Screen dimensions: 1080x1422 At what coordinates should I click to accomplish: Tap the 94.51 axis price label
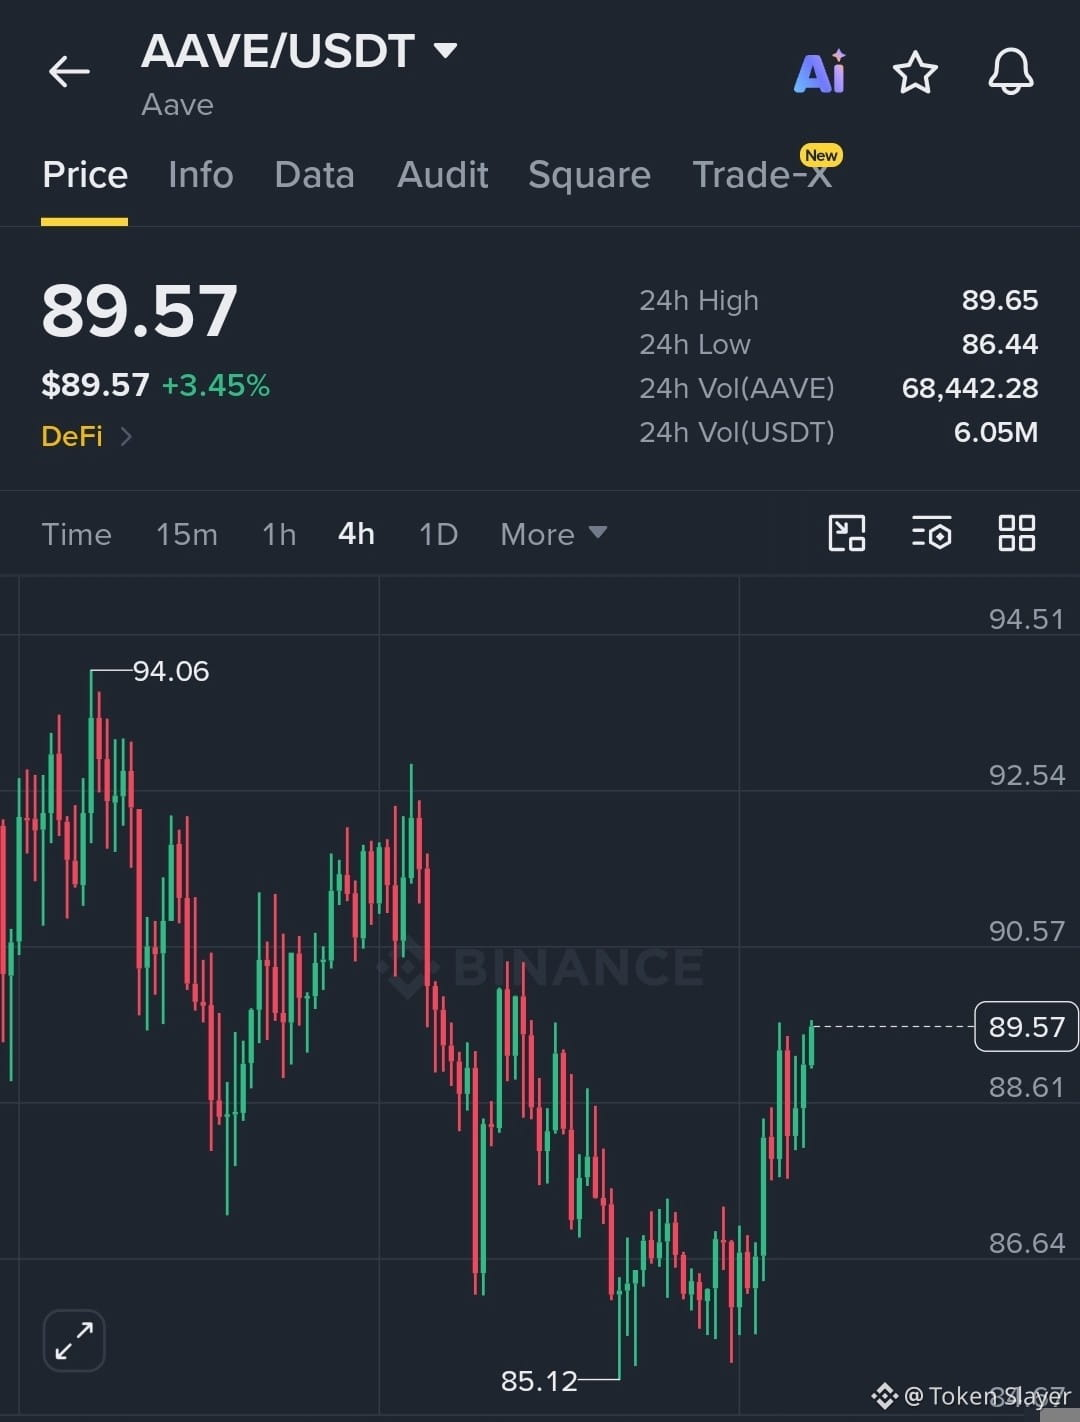tap(1027, 619)
